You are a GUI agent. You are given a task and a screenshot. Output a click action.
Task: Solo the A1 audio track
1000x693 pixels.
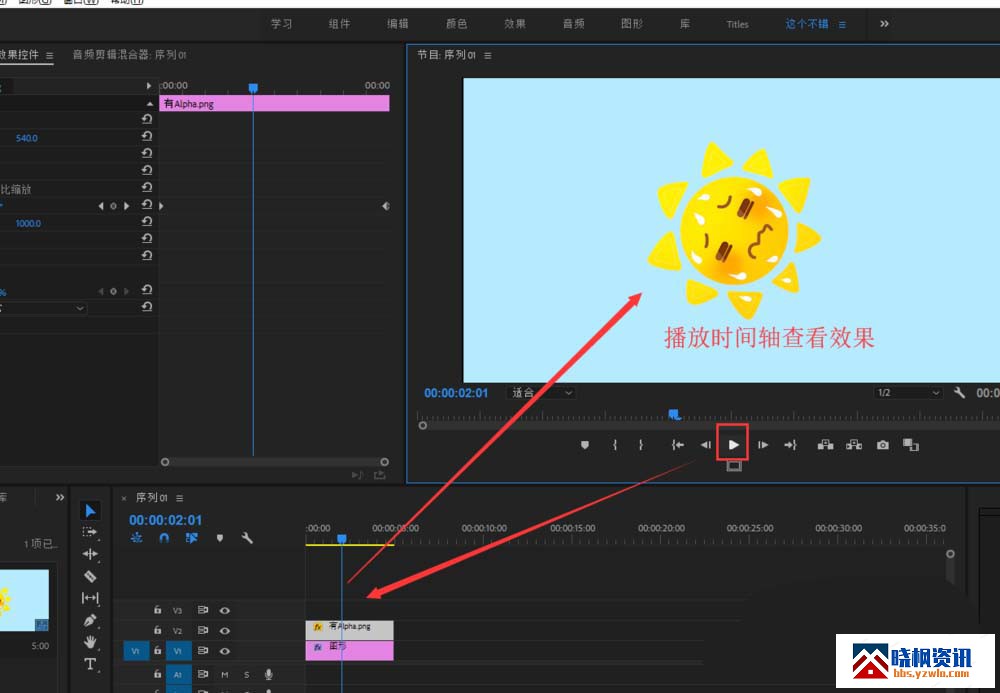click(x=247, y=674)
